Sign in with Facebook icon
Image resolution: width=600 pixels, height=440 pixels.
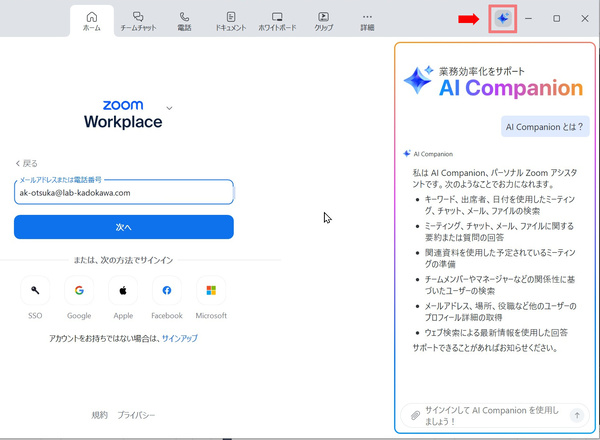click(167, 290)
